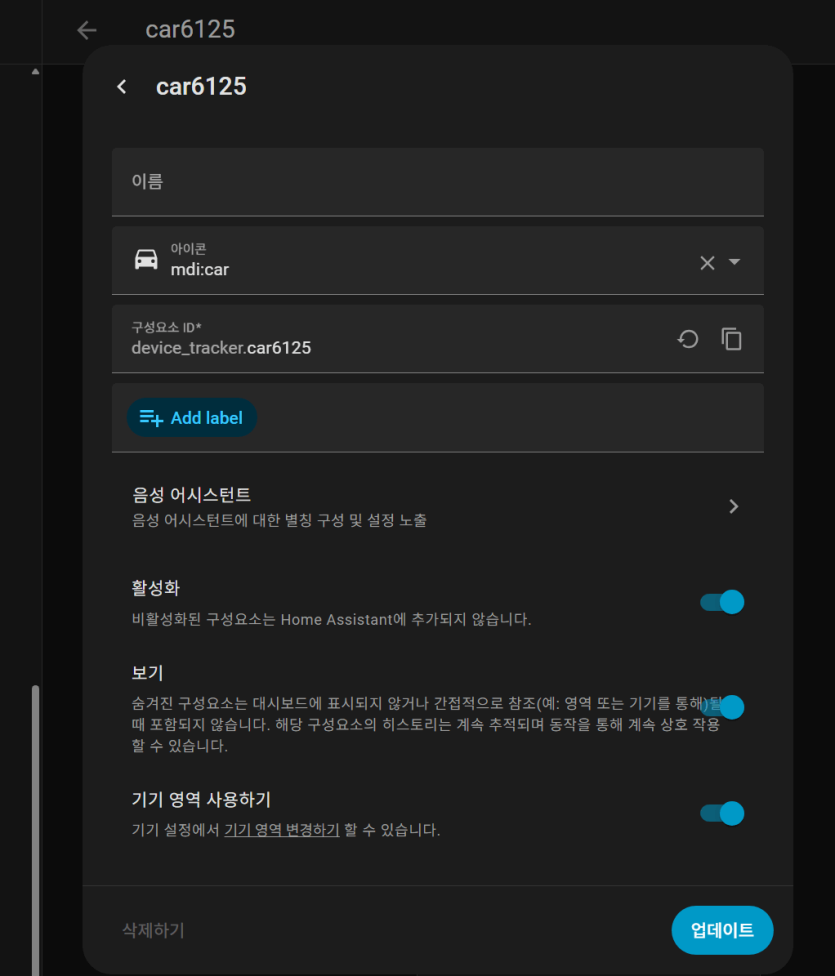The width and height of the screenshot is (835, 976).
Task: Click the 업데이트 button
Action: pos(722,930)
